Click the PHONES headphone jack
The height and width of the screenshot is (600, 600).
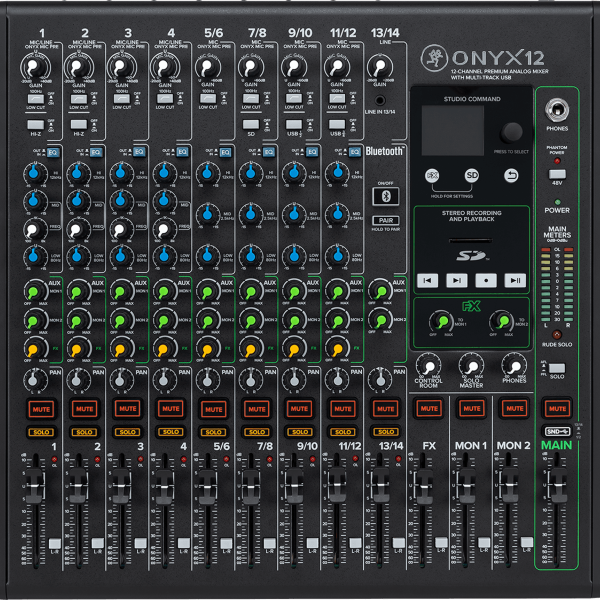tap(557, 109)
